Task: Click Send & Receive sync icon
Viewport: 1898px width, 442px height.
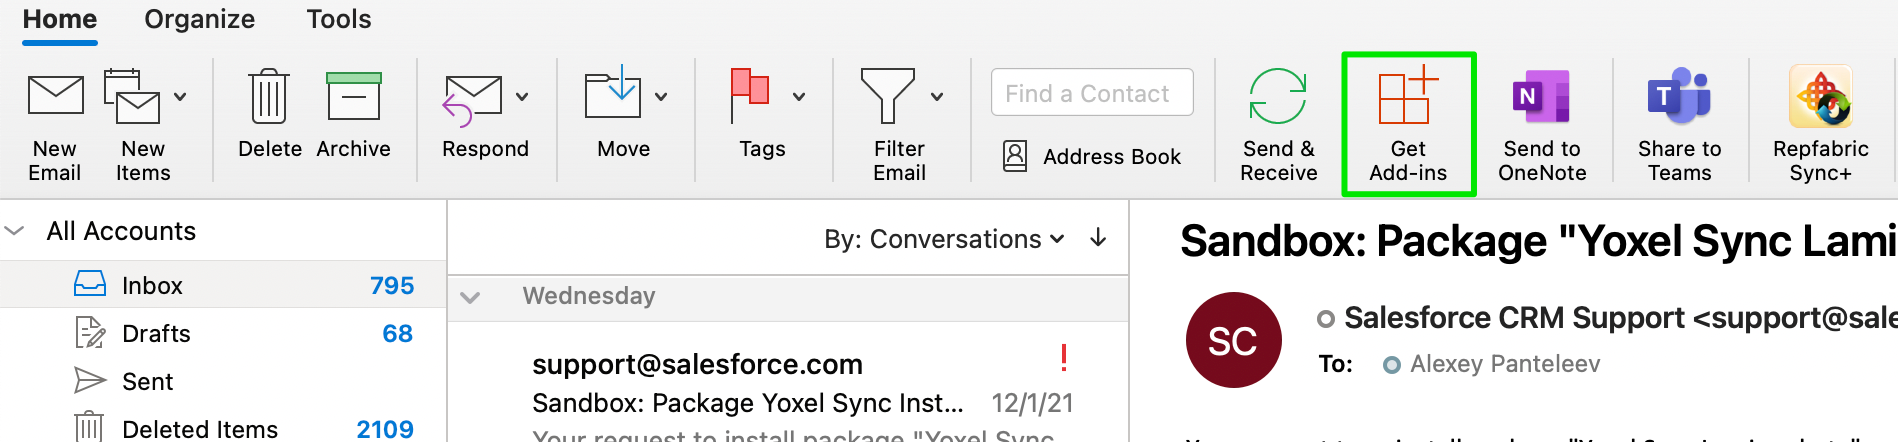Action: click(1278, 98)
